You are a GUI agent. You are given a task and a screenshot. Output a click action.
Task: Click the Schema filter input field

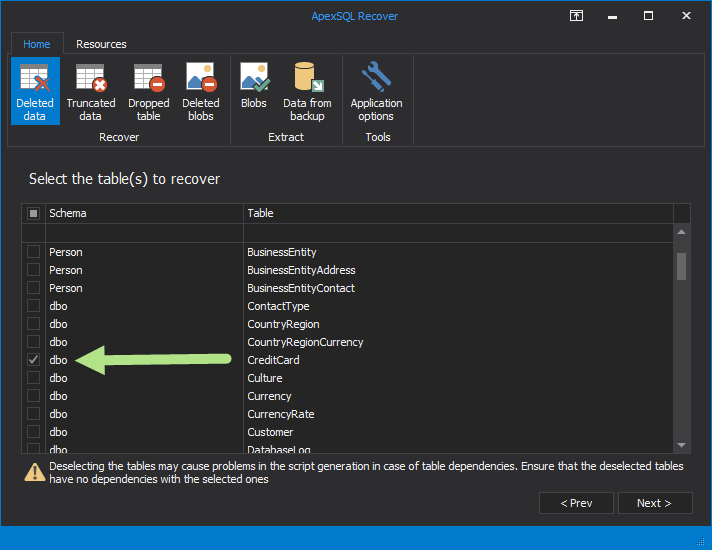pos(144,233)
